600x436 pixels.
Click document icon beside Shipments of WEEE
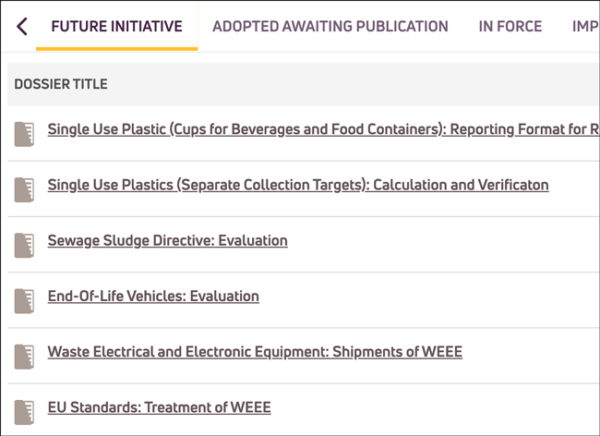[x=25, y=356]
